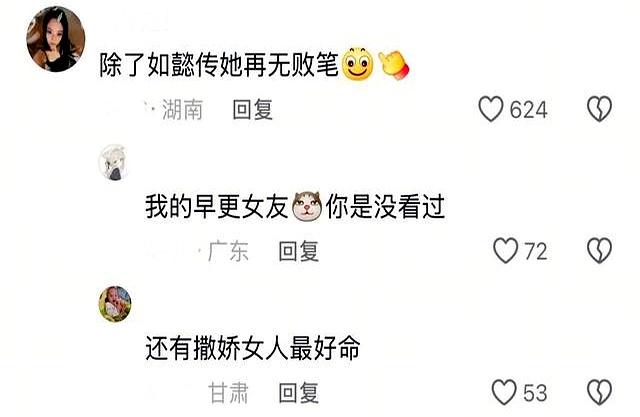Select comment text 除了如懿传她再无败笔

pyautogui.click(x=219, y=65)
